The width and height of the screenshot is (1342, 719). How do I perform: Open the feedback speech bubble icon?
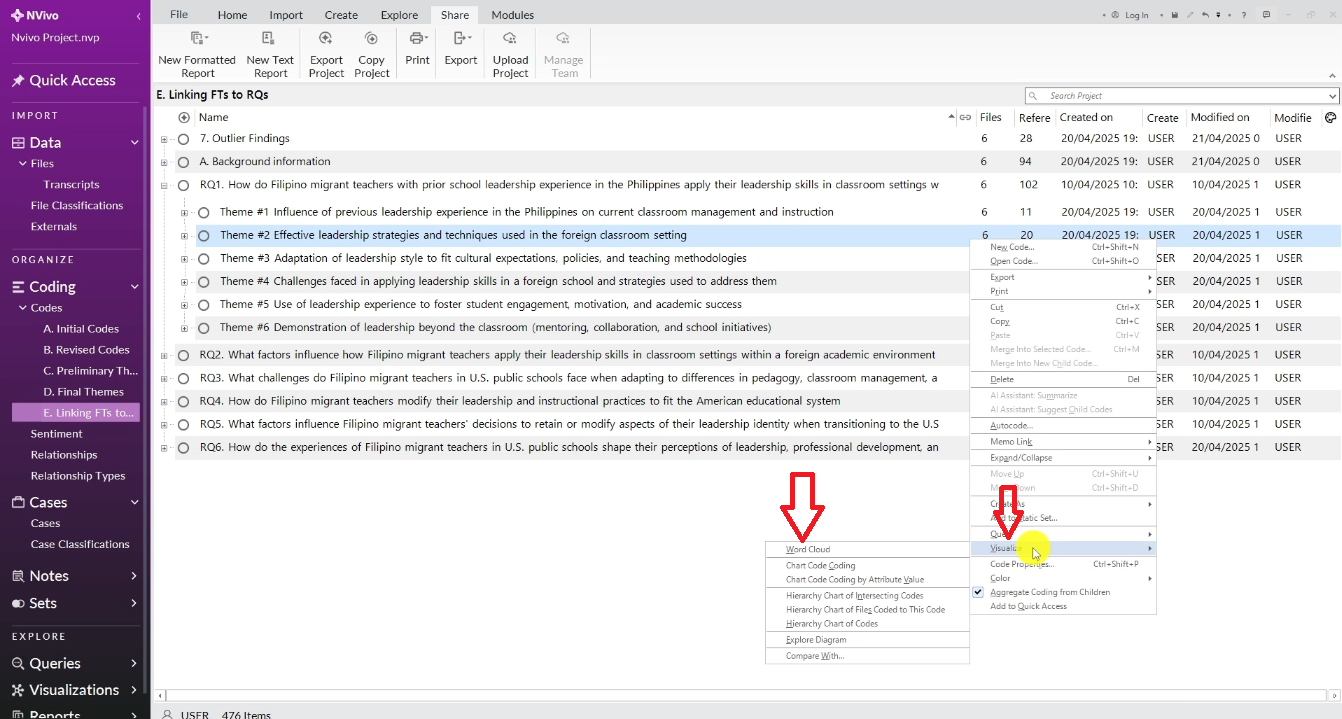(x=1266, y=15)
